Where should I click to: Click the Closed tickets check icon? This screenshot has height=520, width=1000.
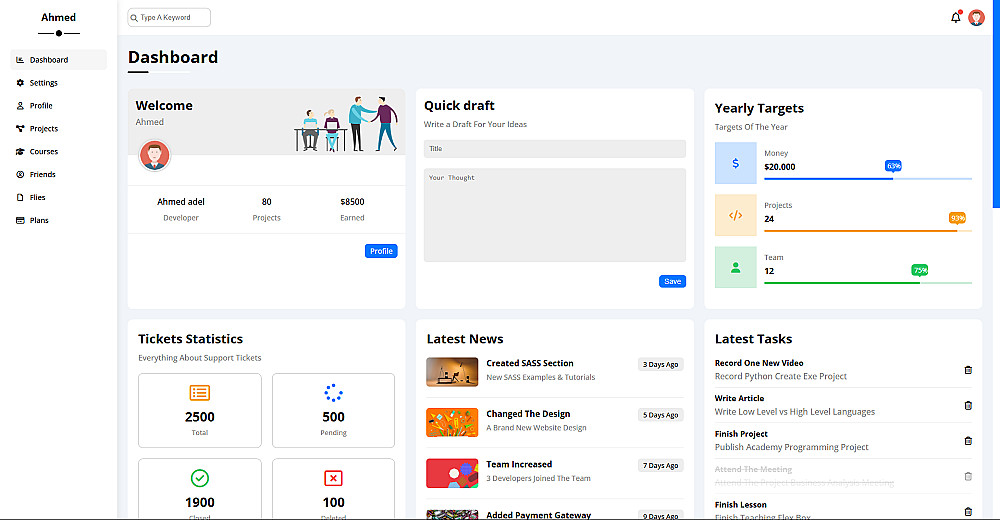point(200,478)
